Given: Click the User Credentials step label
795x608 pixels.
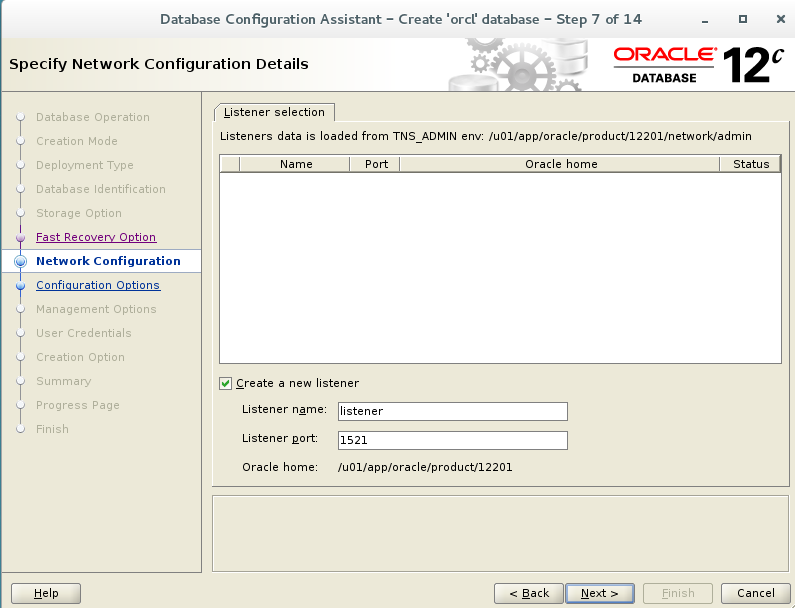Looking at the screenshot, I should click(x=84, y=333).
